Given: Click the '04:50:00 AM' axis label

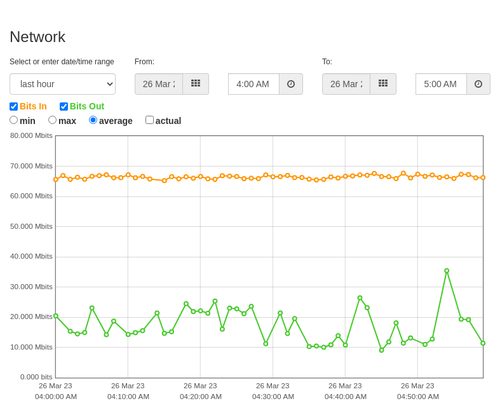Looking at the screenshot, I should (x=418, y=397).
